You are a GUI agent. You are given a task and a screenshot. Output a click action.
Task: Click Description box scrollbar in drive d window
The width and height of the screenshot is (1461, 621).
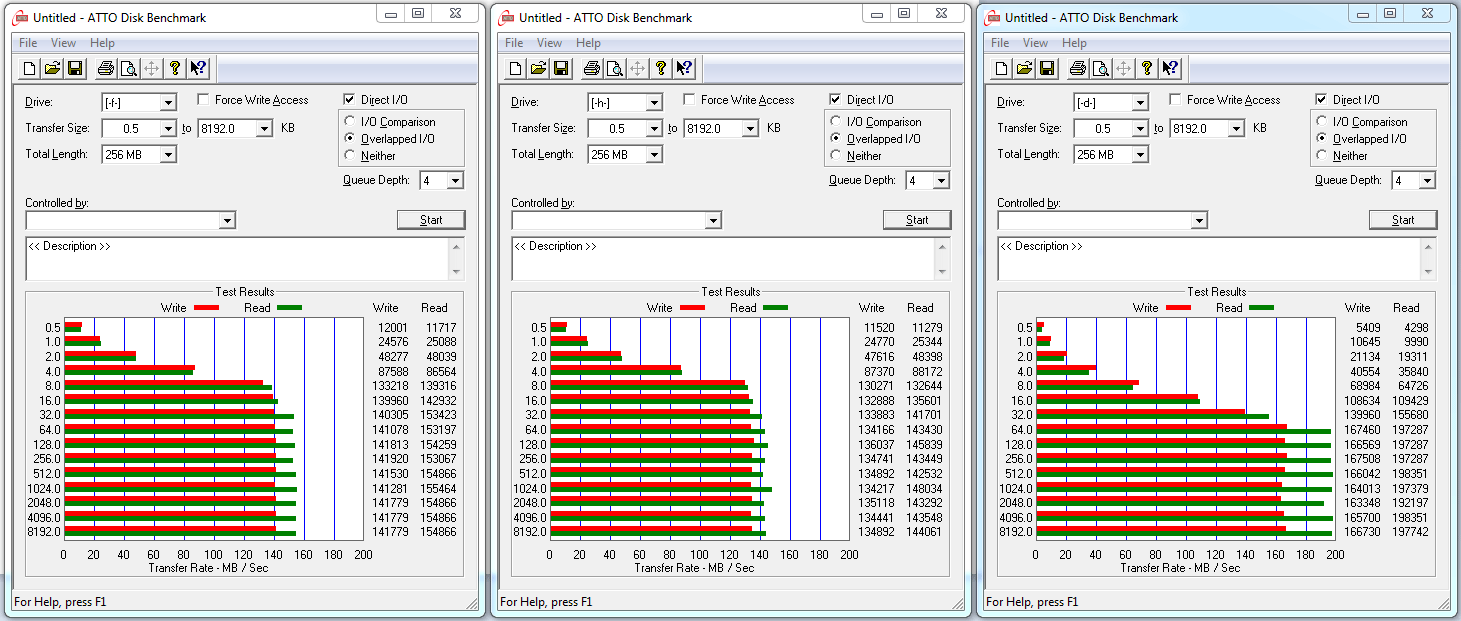tap(1430, 259)
